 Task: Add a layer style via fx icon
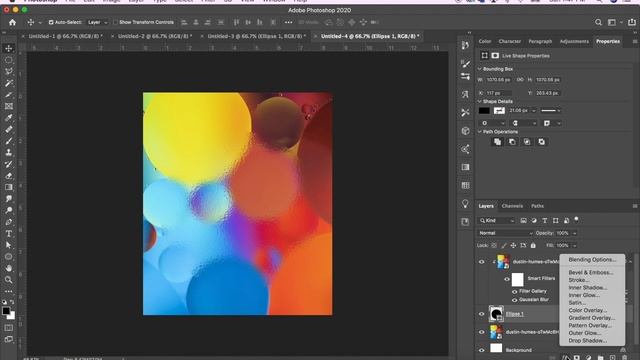click(565, 358)
